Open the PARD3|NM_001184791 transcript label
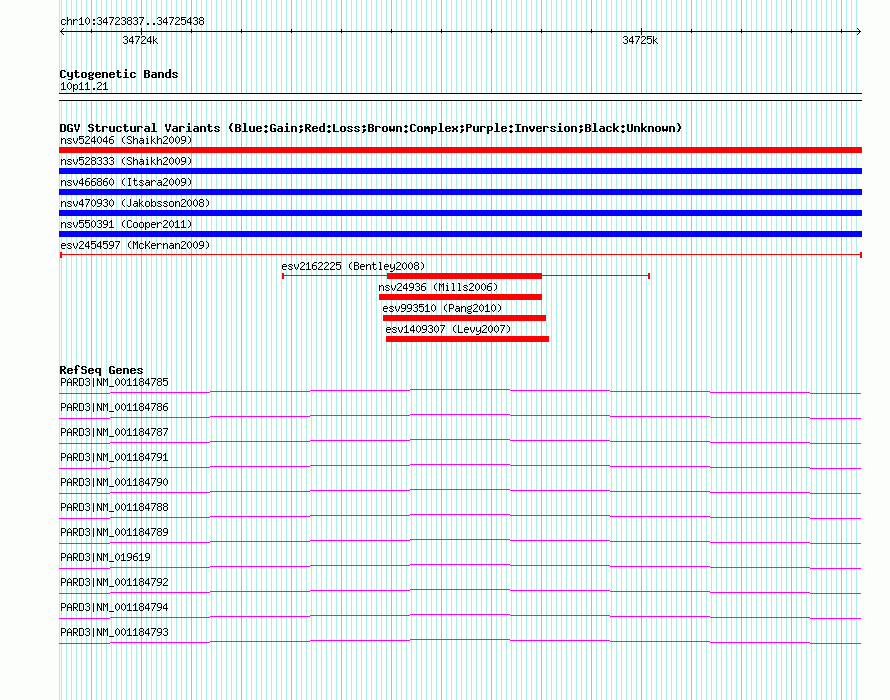890x700 pixels. [114, 458]
